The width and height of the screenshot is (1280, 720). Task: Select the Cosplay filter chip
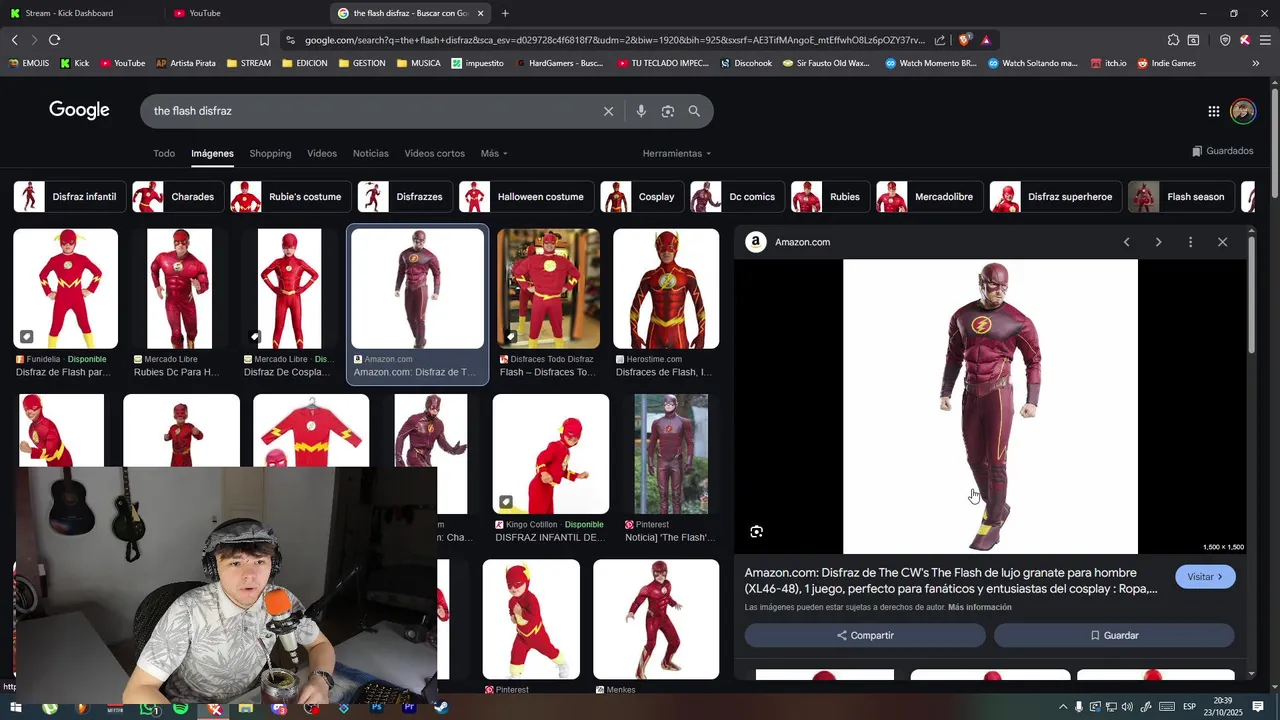tap(642, 197)
